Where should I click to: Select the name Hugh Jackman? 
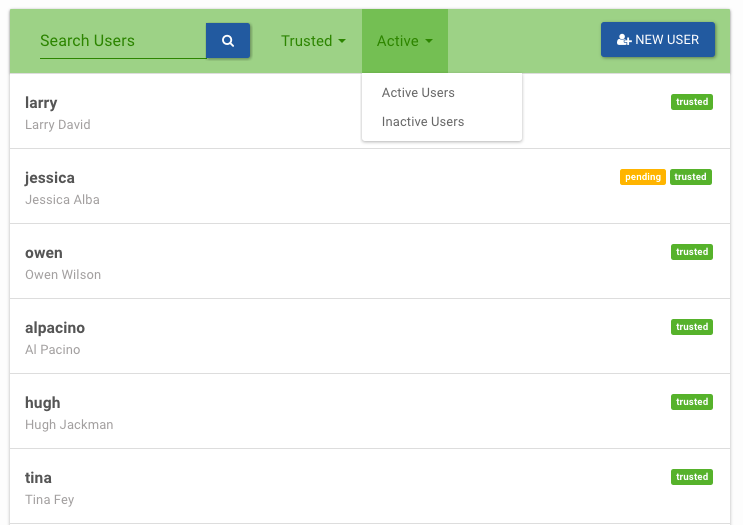click(x=69, y=425)
